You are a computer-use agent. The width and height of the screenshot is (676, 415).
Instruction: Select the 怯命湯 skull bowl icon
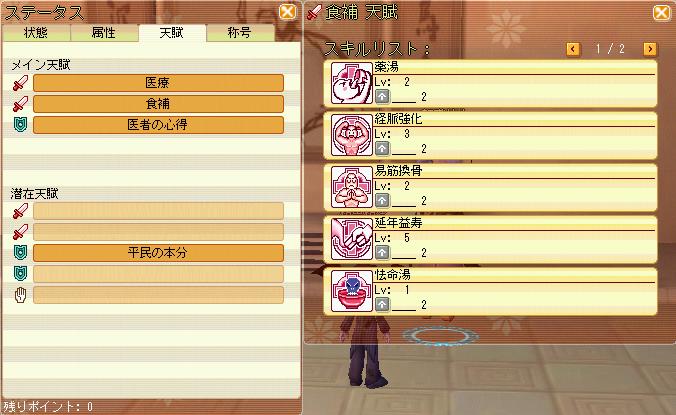[351, 291]
